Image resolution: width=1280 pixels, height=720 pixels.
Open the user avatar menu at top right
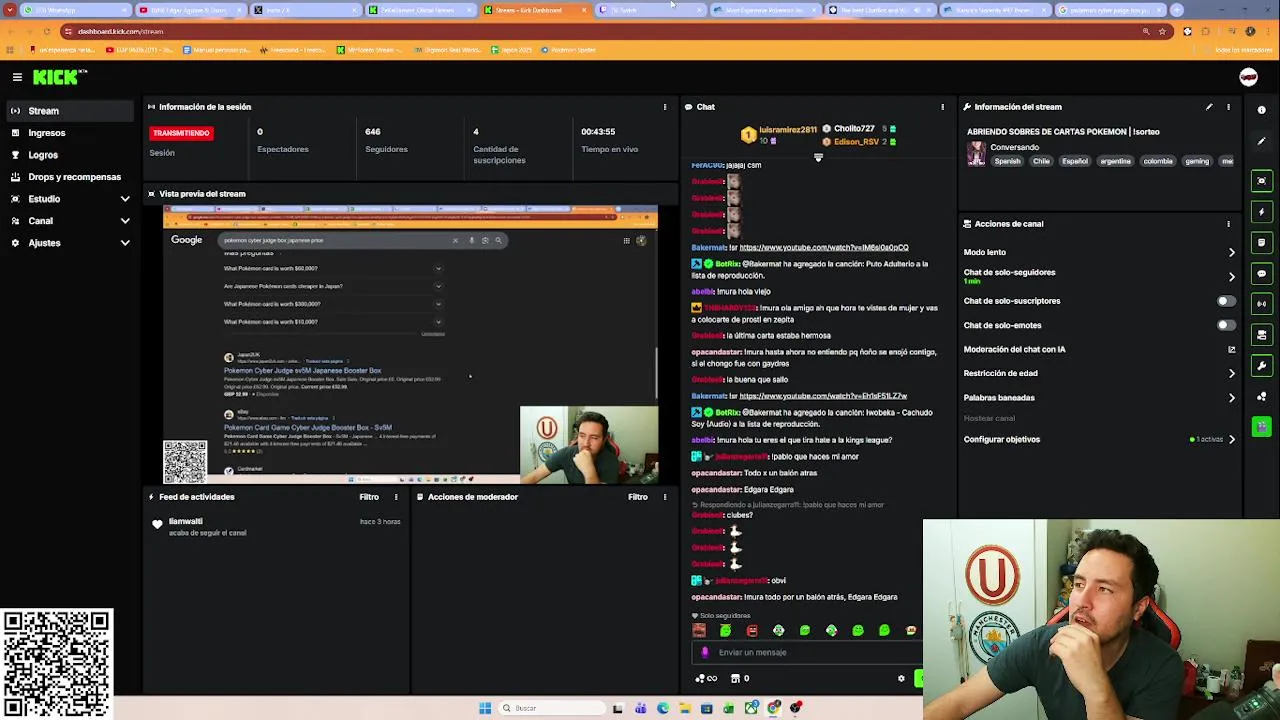(1248, 77)
